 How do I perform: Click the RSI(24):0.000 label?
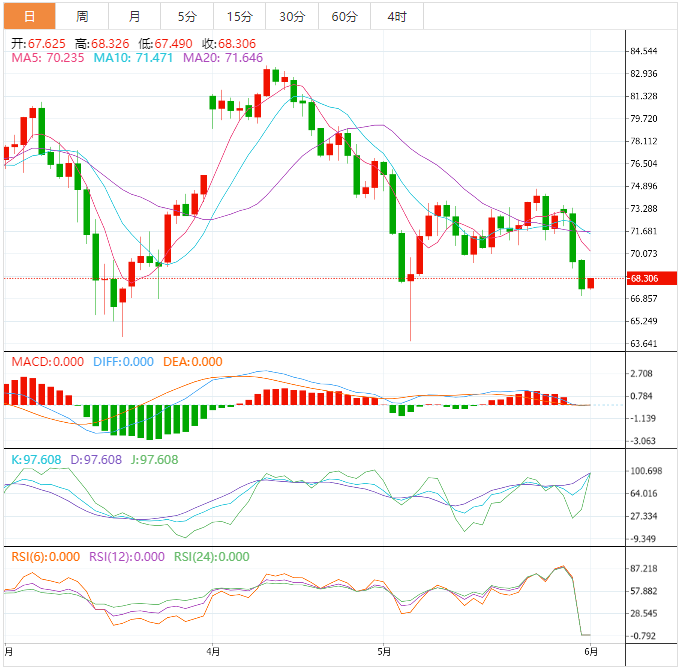pos(212,557)
